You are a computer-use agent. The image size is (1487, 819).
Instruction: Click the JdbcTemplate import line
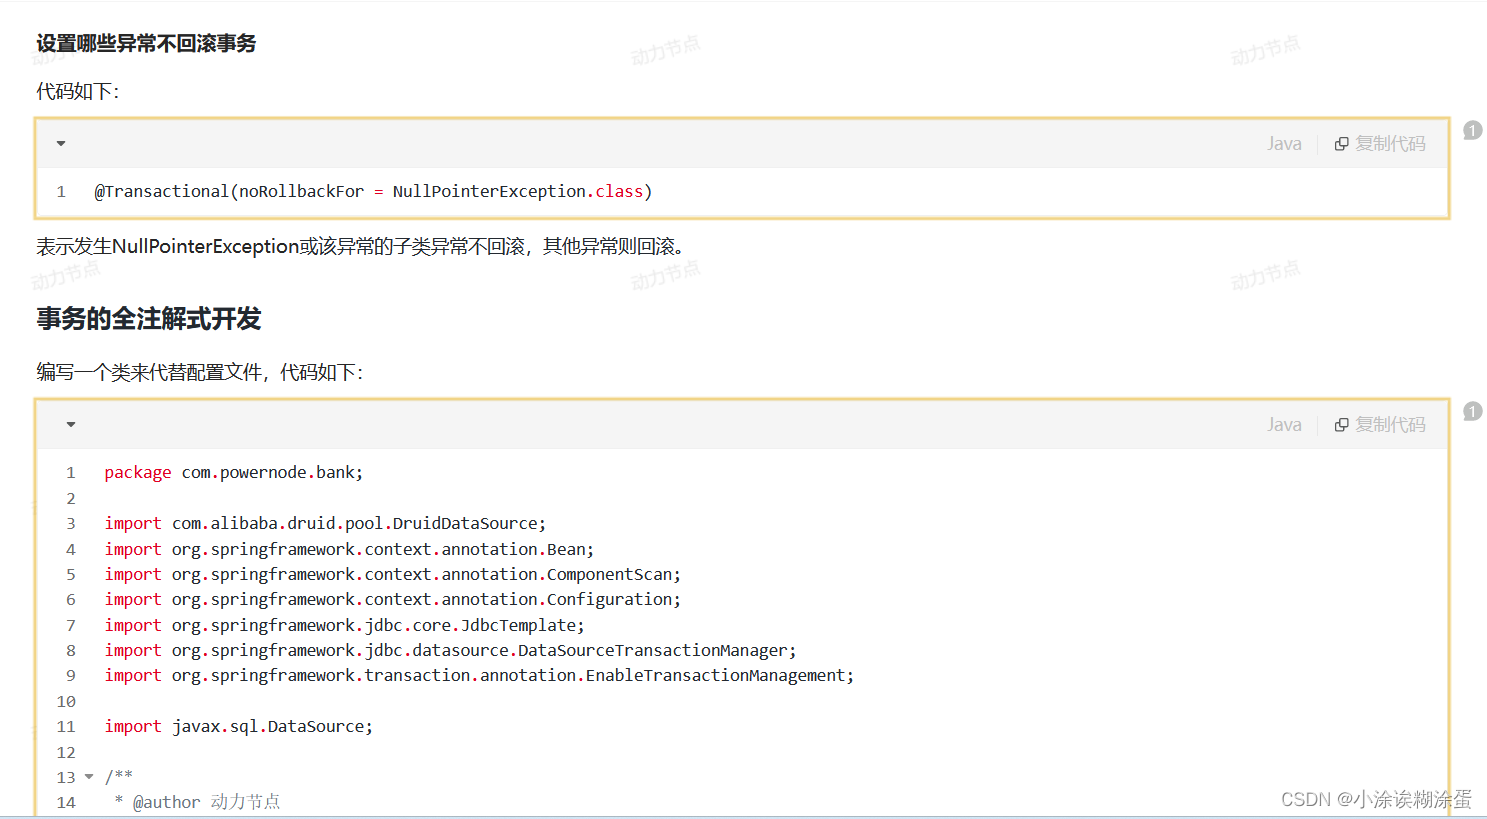point(344,625)
